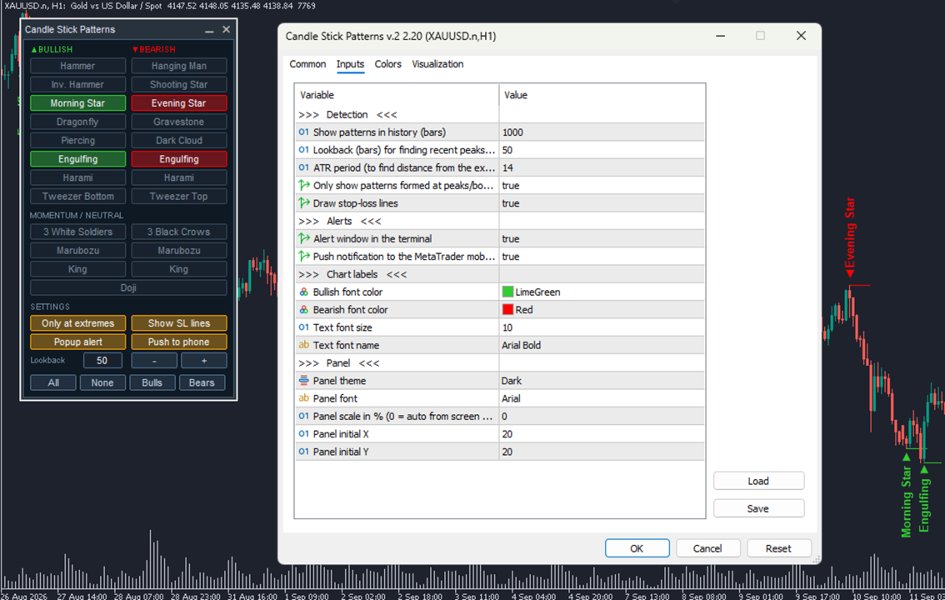Select the Inputs tab
This screenshot has height=600, width=945.
[350, 64]
